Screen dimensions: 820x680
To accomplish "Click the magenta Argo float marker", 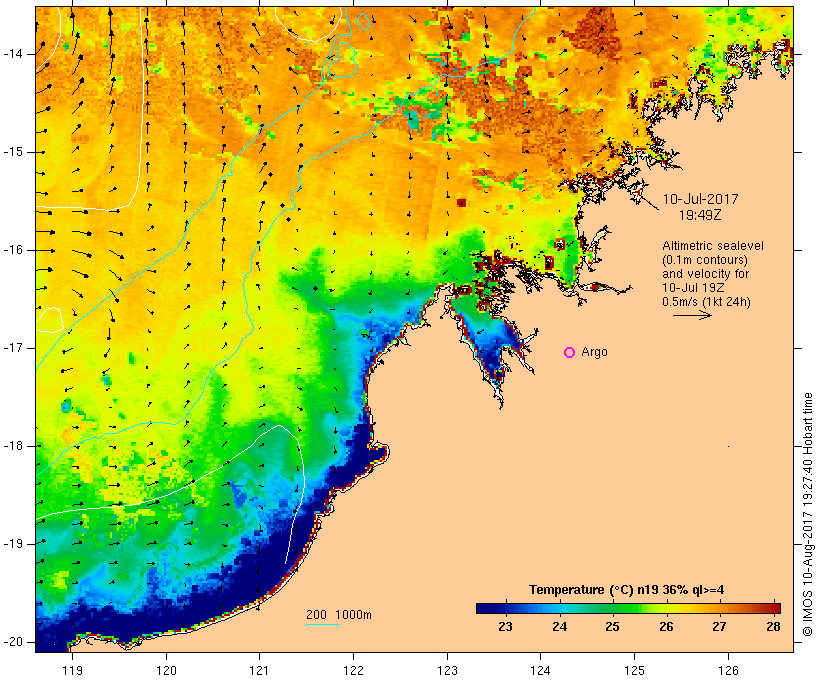I will click(x=570, y=353).
